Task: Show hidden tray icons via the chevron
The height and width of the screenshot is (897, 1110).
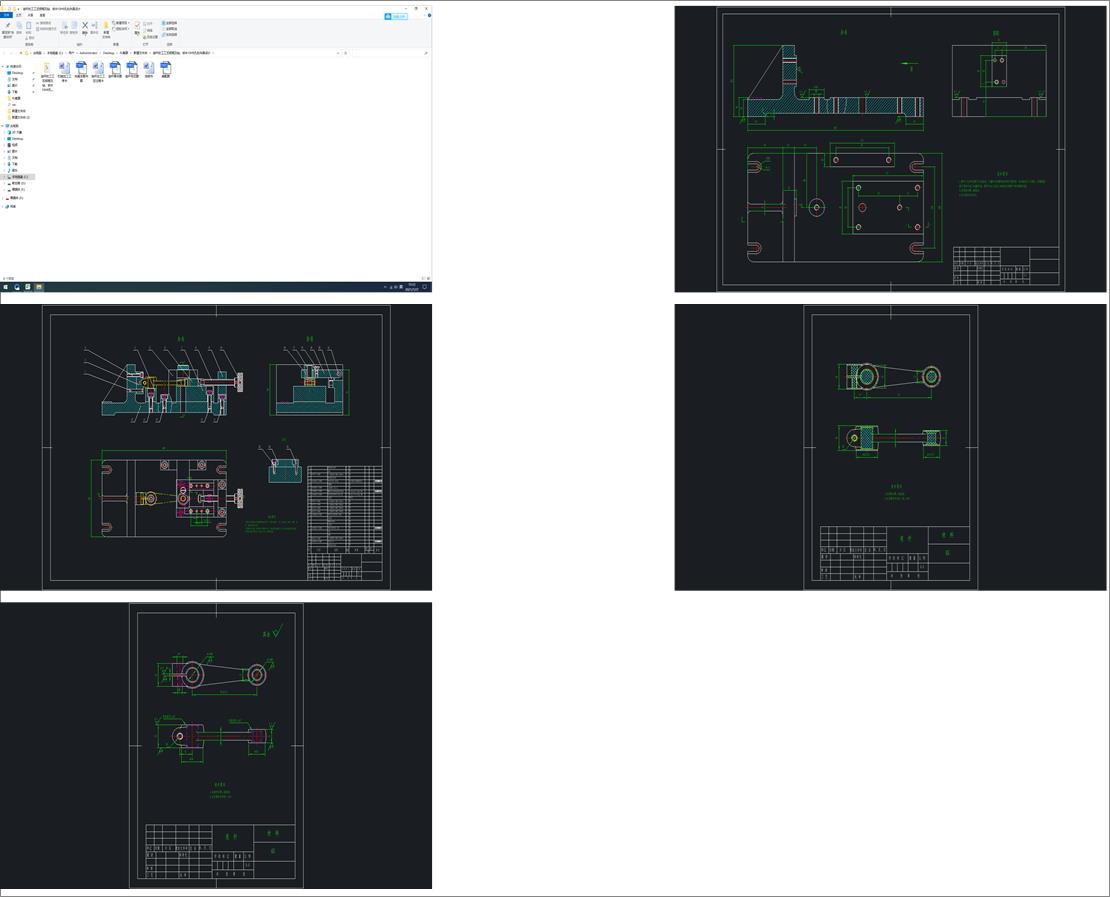Action: 385,287
